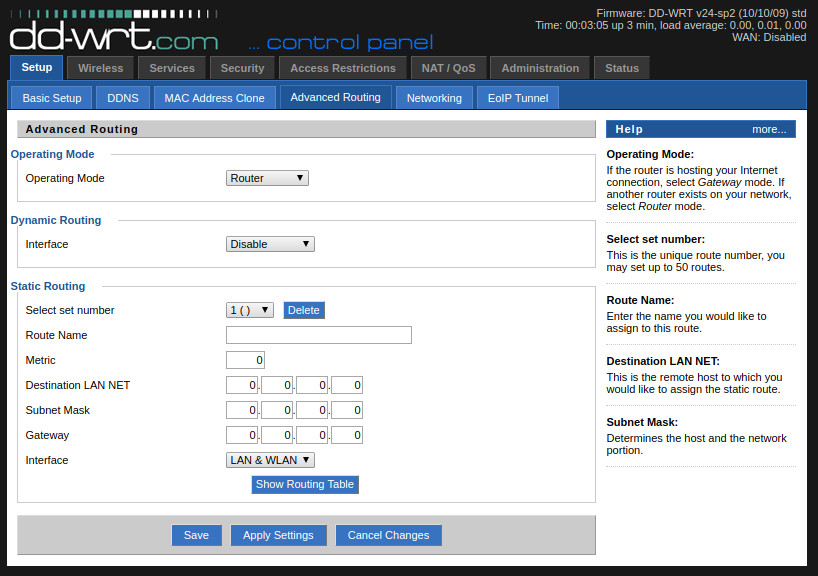Click third octet of Subnet Mask
The image size is (818, 576).
click(x=312, y=410)
